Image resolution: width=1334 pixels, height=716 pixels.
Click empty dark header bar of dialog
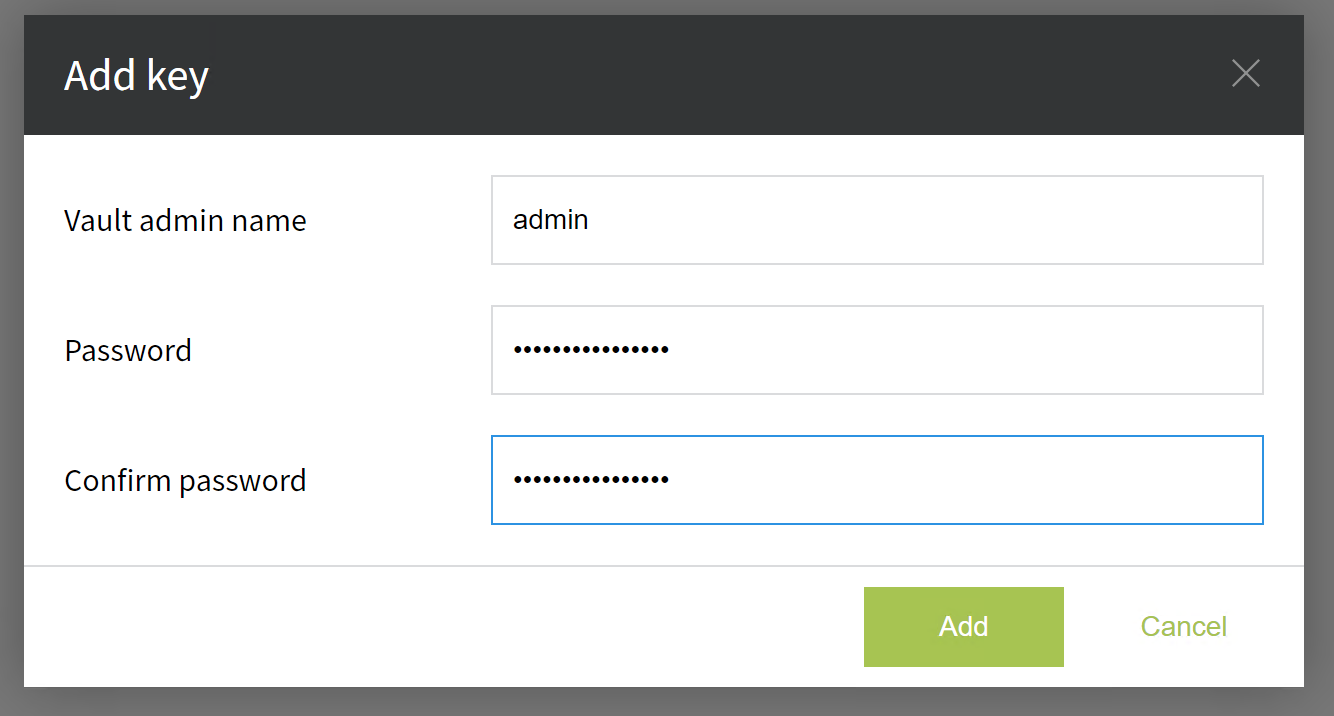click(700, 75)
